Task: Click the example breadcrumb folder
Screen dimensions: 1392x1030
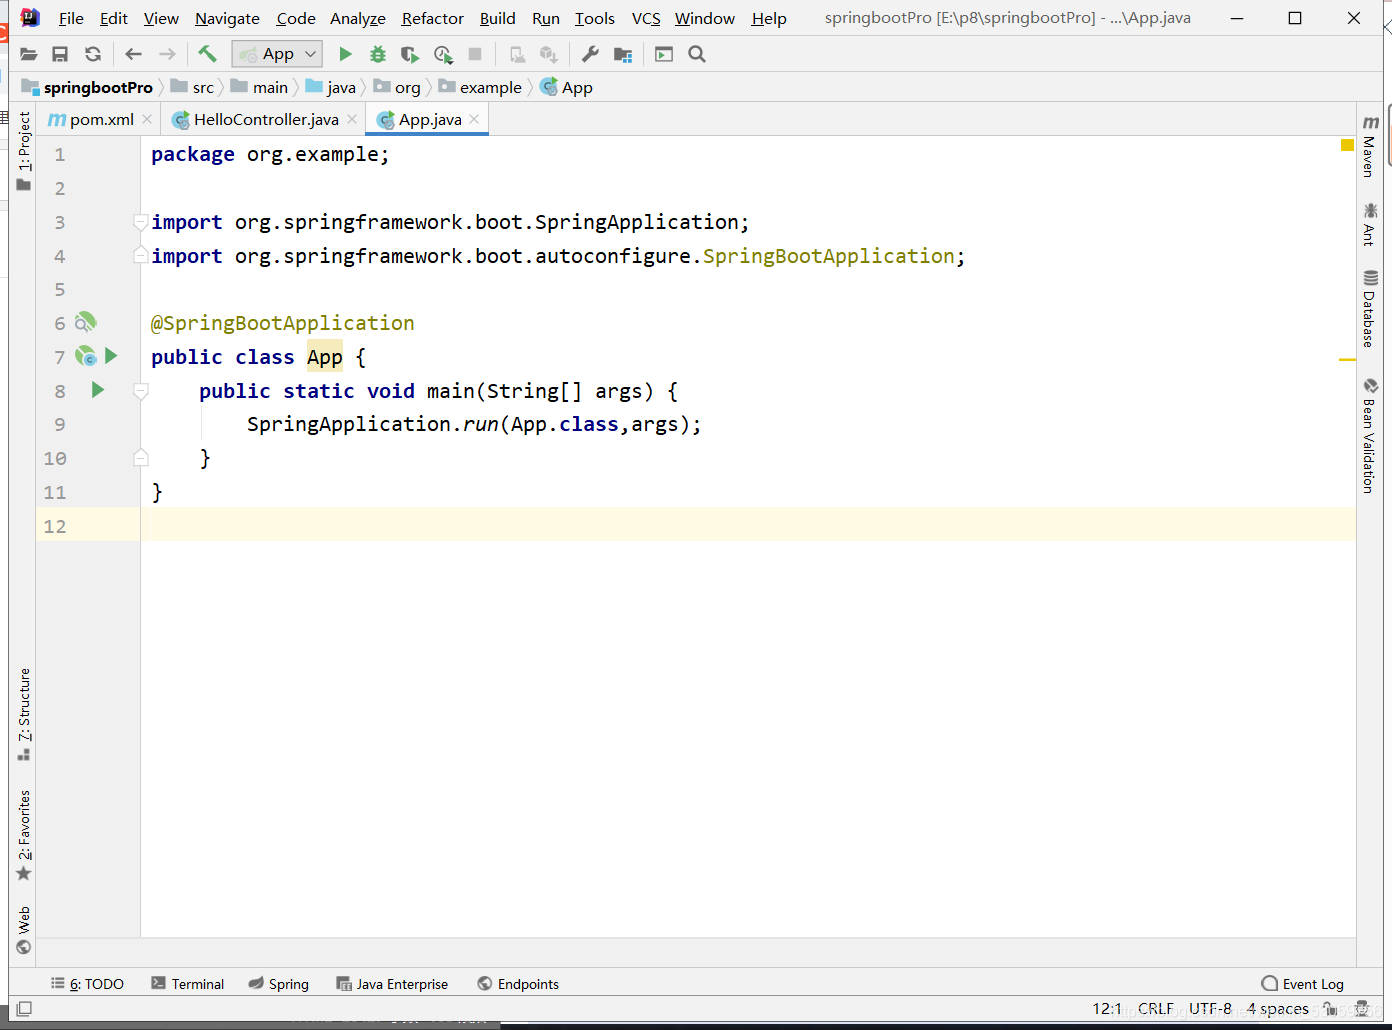Action: 481,87
